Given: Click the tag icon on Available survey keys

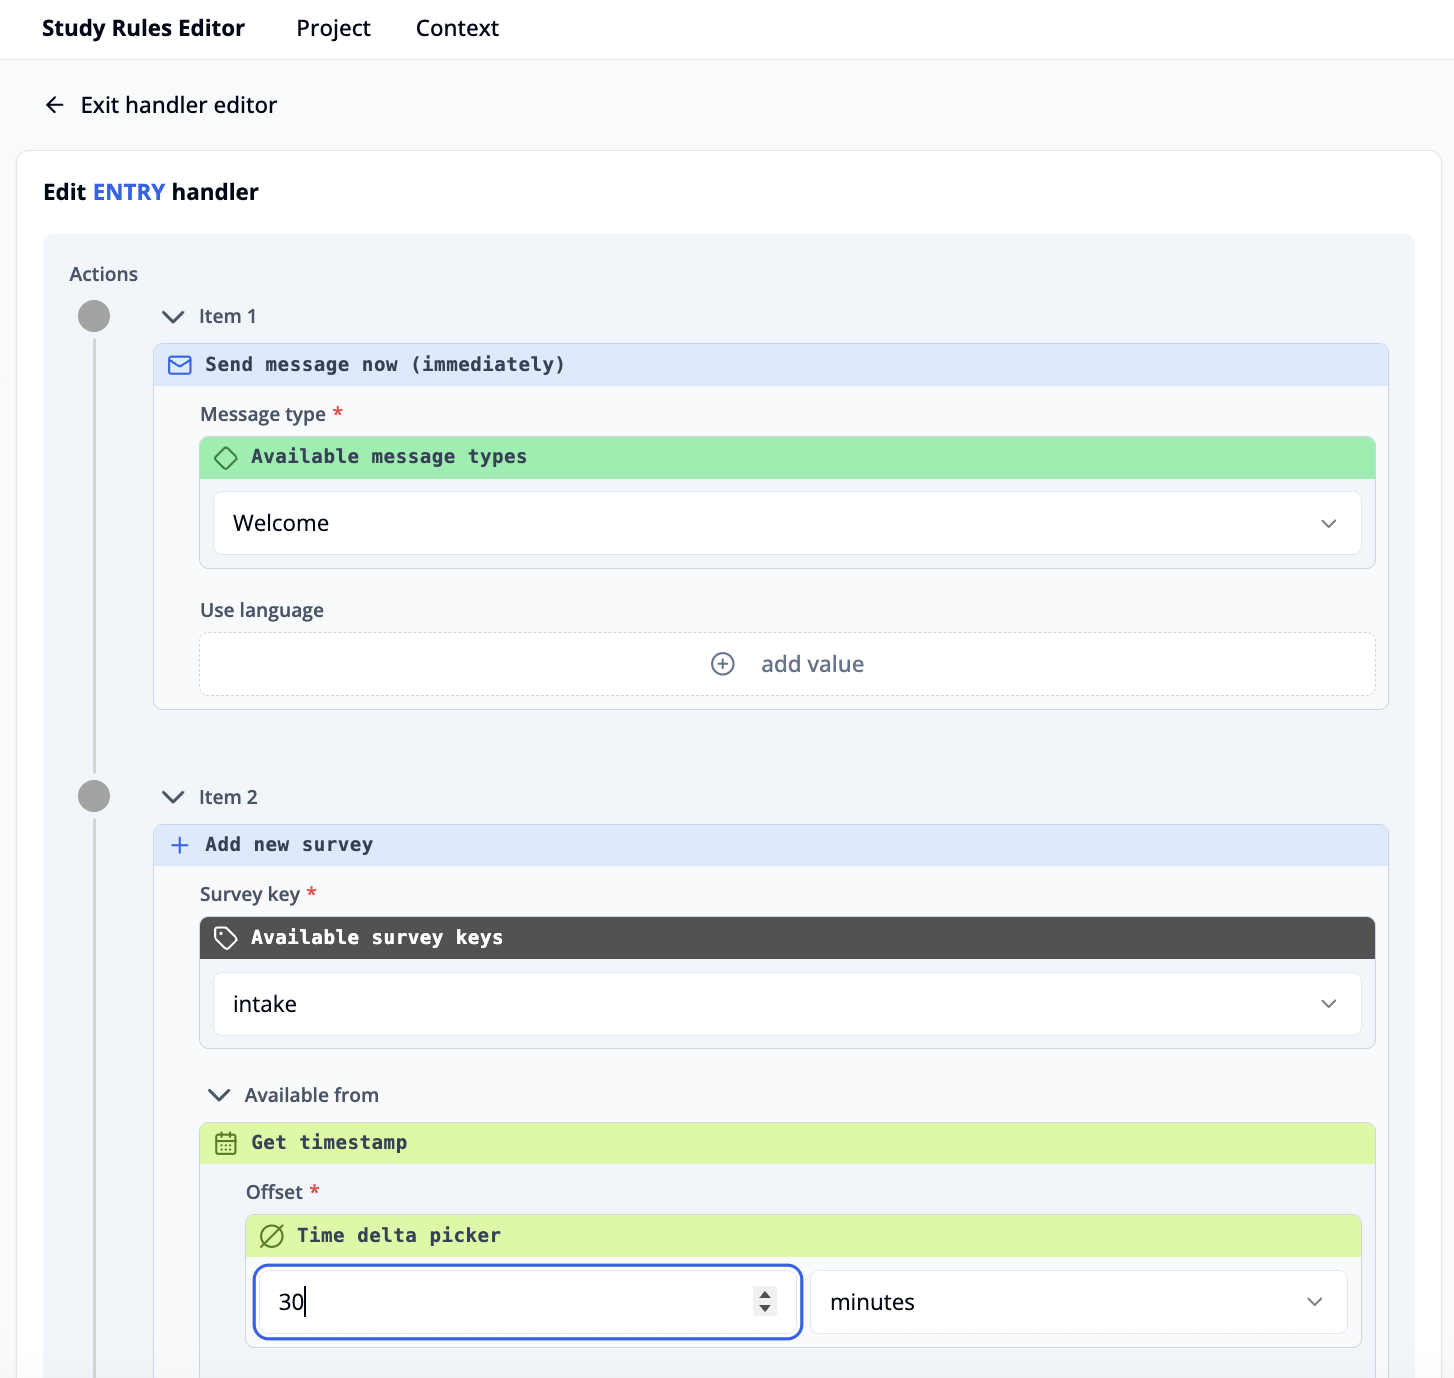Looking at the screenshot, I should pyautogui.click(x=225, y=937).
